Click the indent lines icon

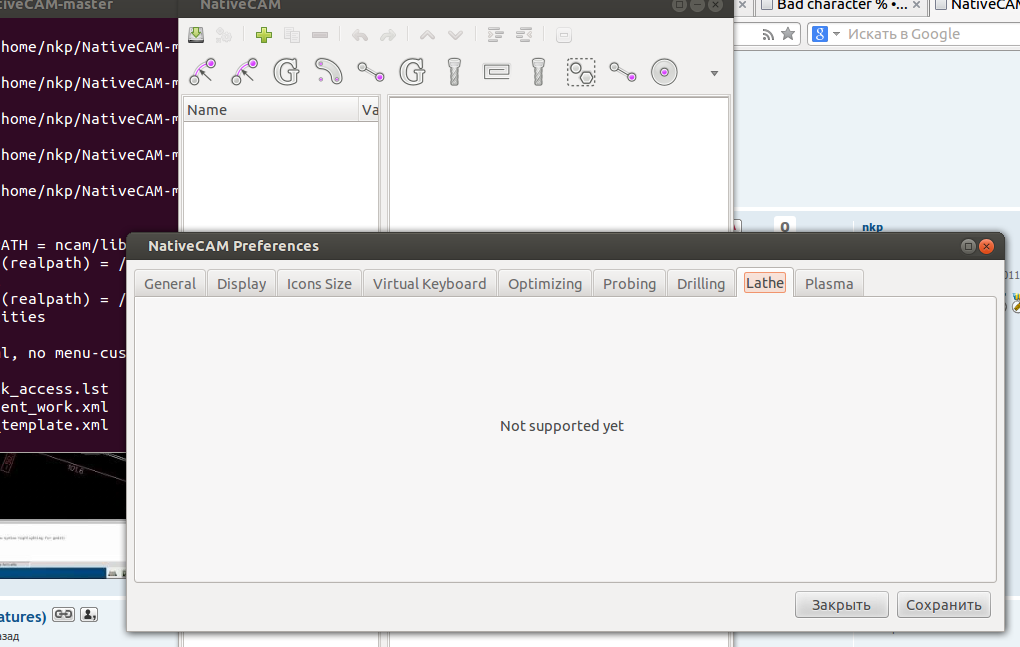pyautogui.click(x=496, y=34)
